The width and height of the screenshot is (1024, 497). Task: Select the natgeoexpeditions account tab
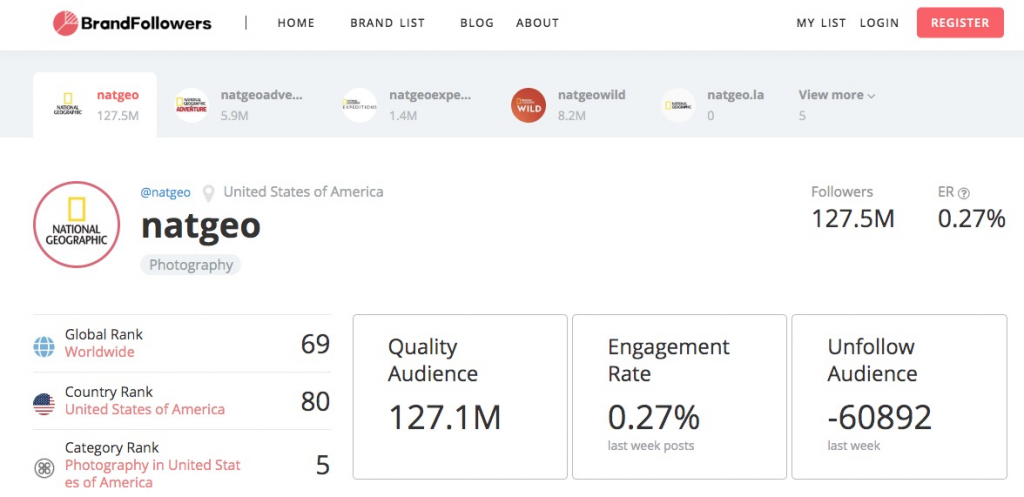(407, 105)
